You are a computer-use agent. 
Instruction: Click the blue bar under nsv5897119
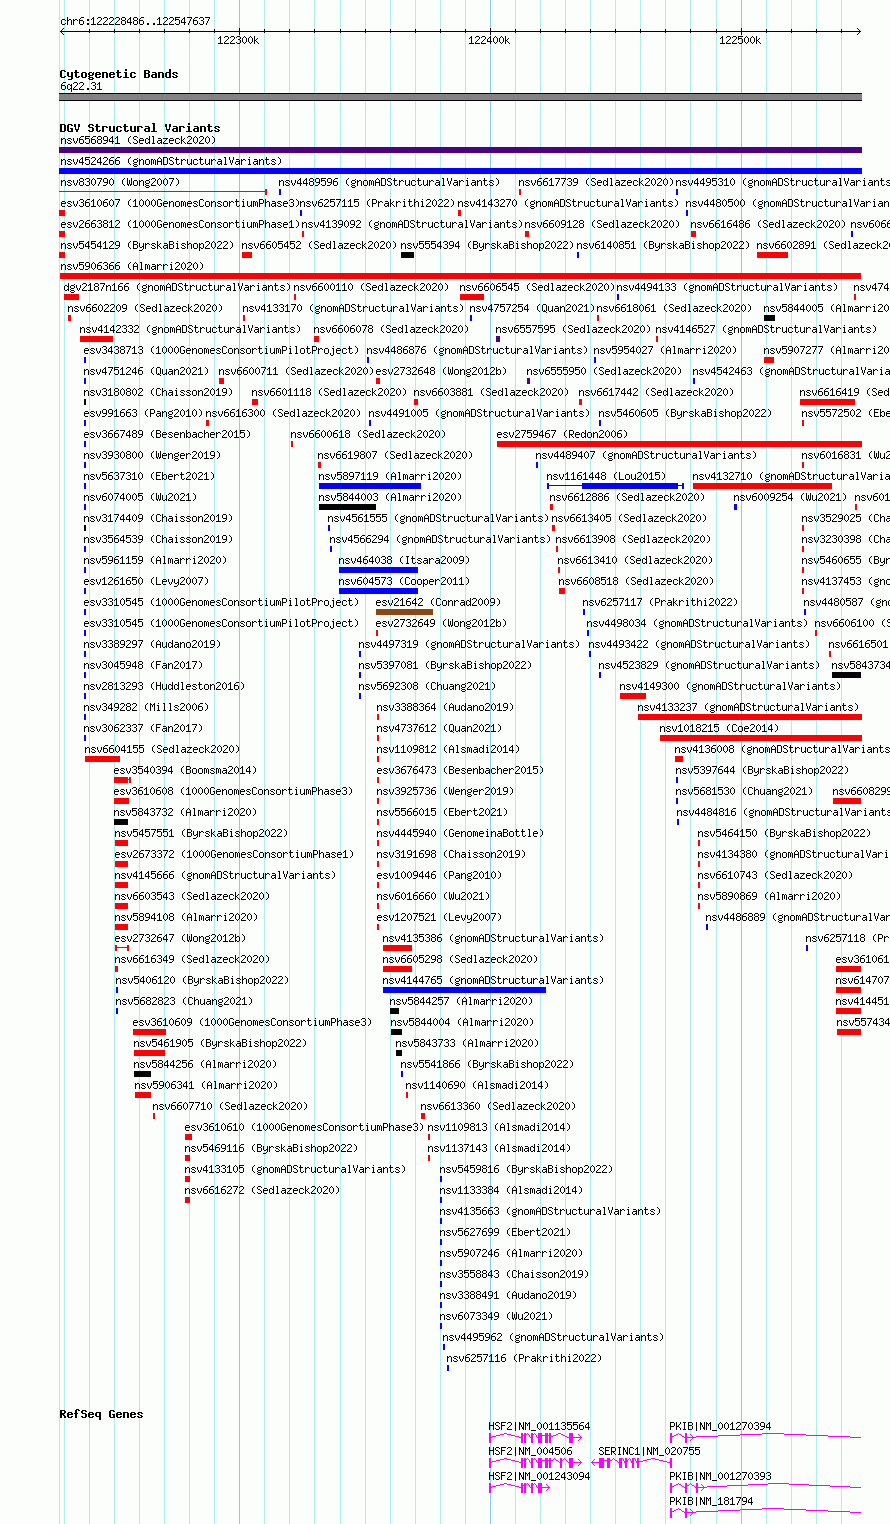[370, 486]
